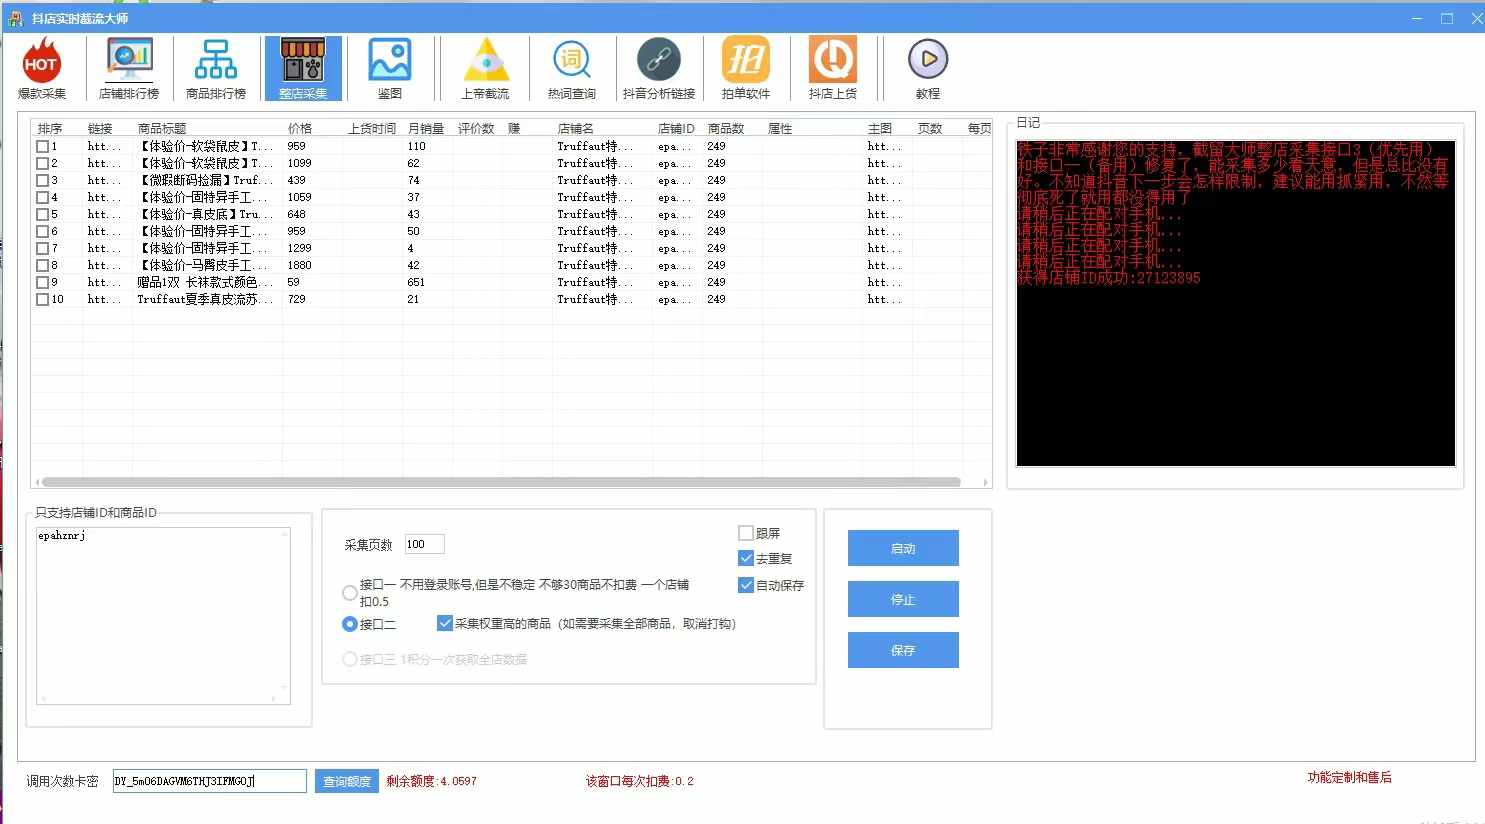Click the red log 日记 console area
Viewport: 1485px width, 824px height.
1236,303
